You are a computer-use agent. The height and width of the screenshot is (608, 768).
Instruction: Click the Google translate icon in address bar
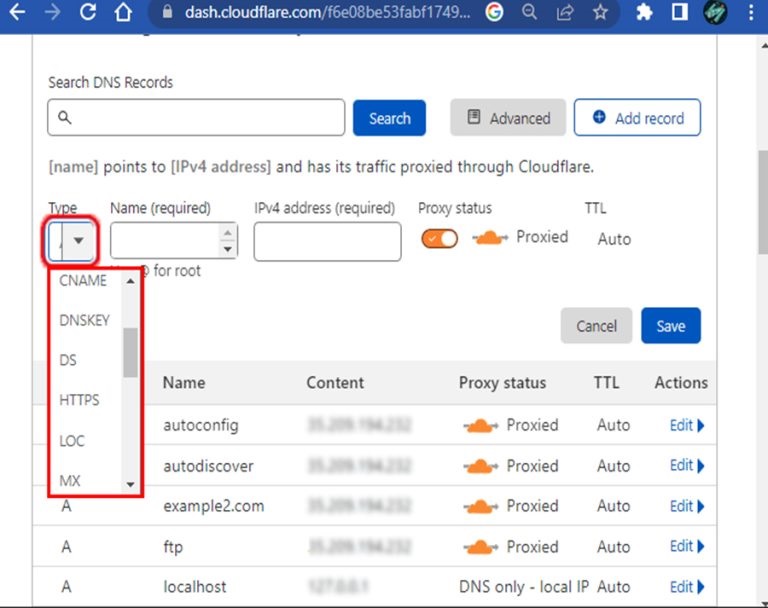point(494,14)
